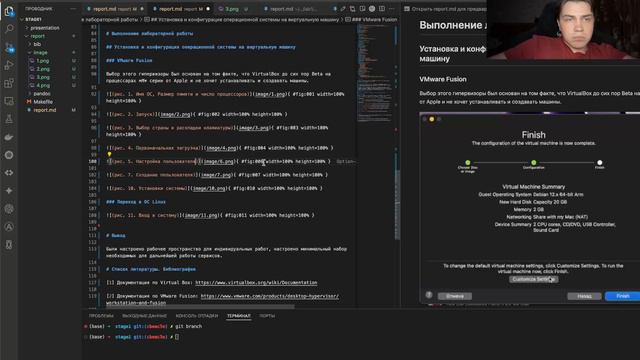640x360 pixels.
Task: Click the '### VMware Fusion' heading in editor
Action: tap(129, 60)
